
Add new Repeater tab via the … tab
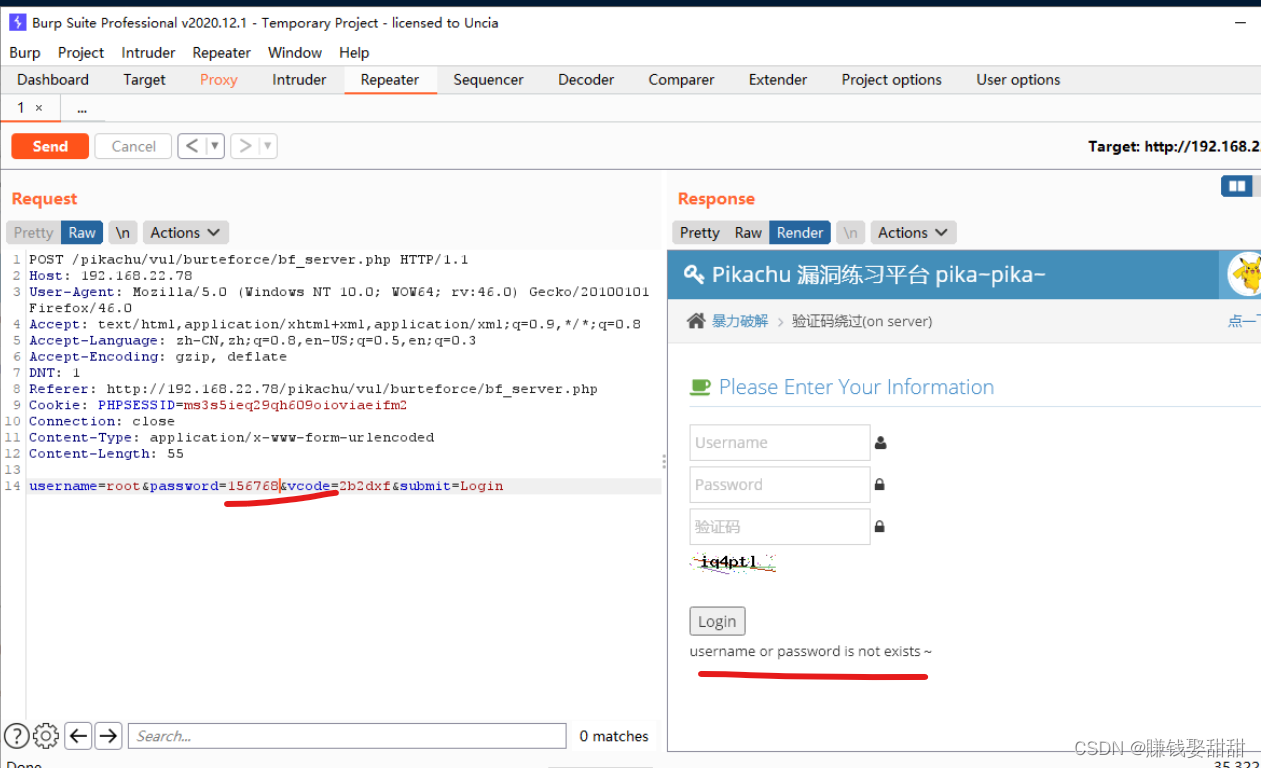pyautogui.click(x=82, y=108)
